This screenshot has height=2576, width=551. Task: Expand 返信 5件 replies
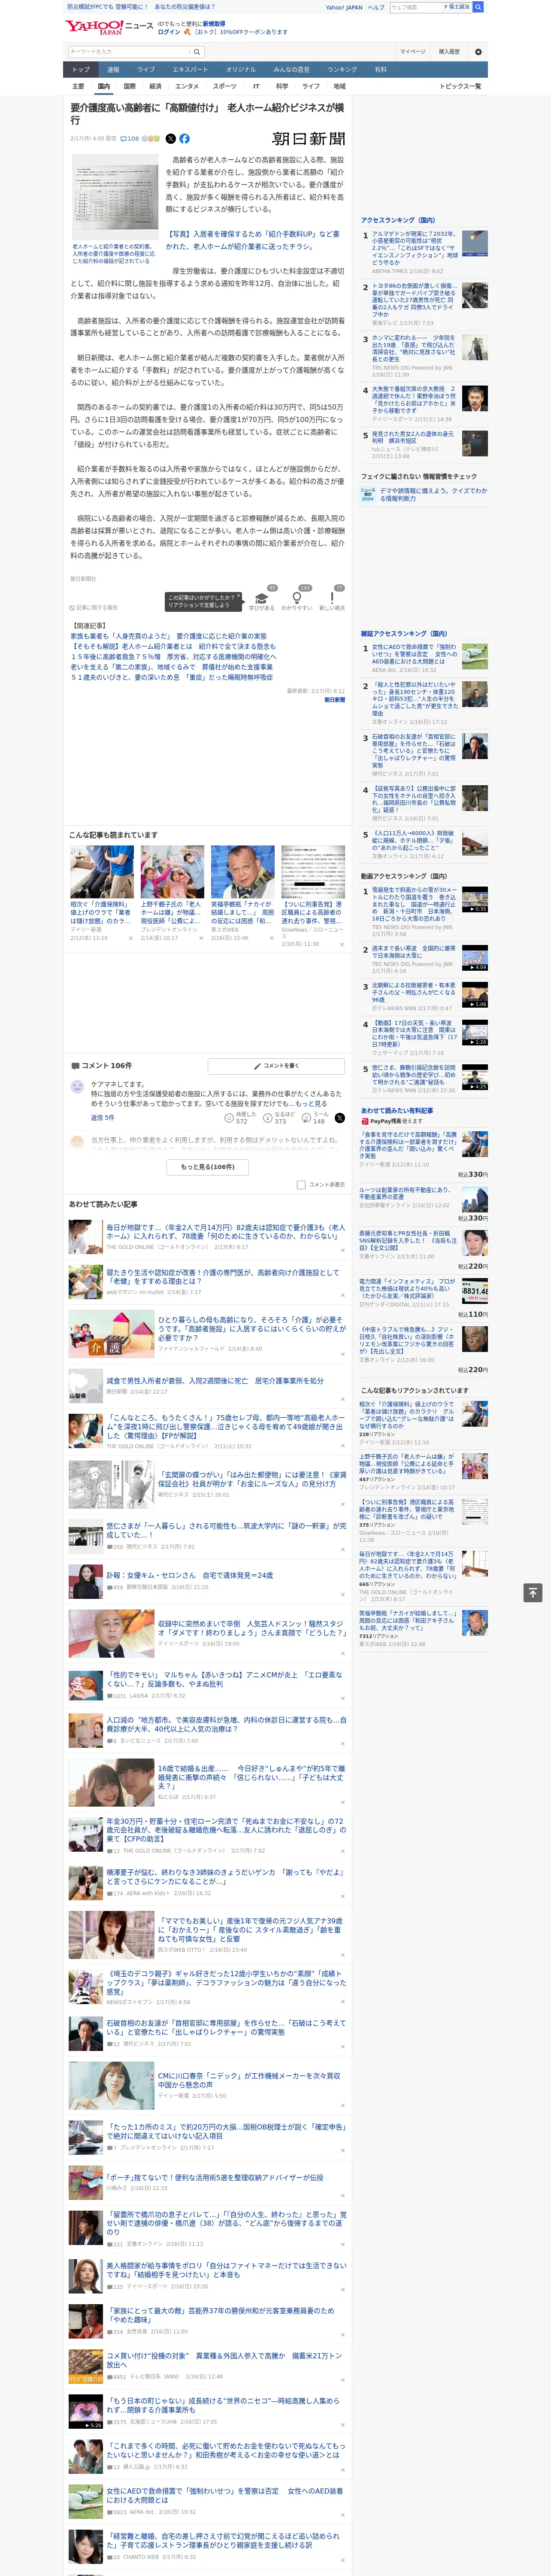coord(102,1118)
